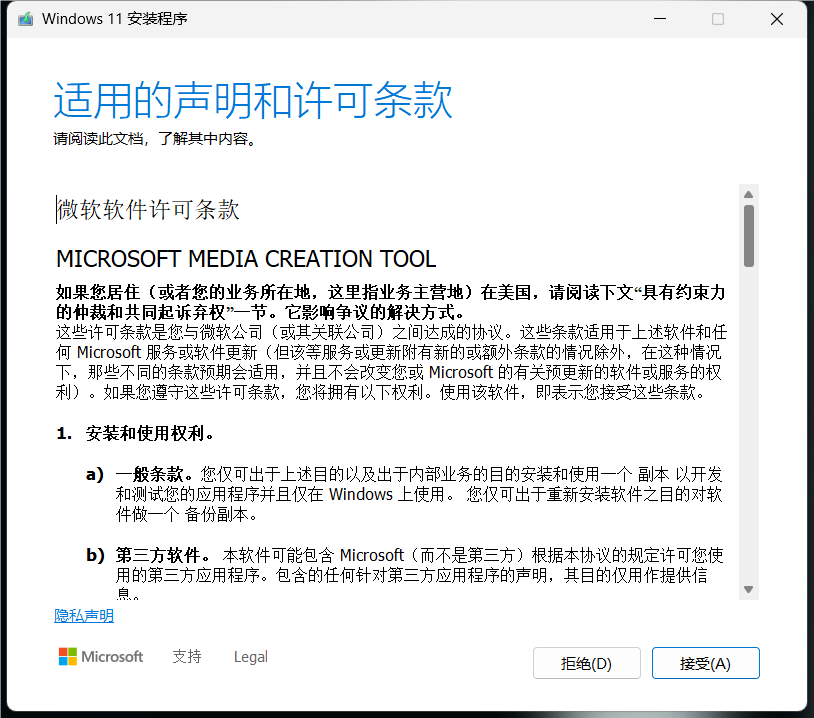The image size is (814, 718).
Task: Open the Legal link
Action: 250,657
